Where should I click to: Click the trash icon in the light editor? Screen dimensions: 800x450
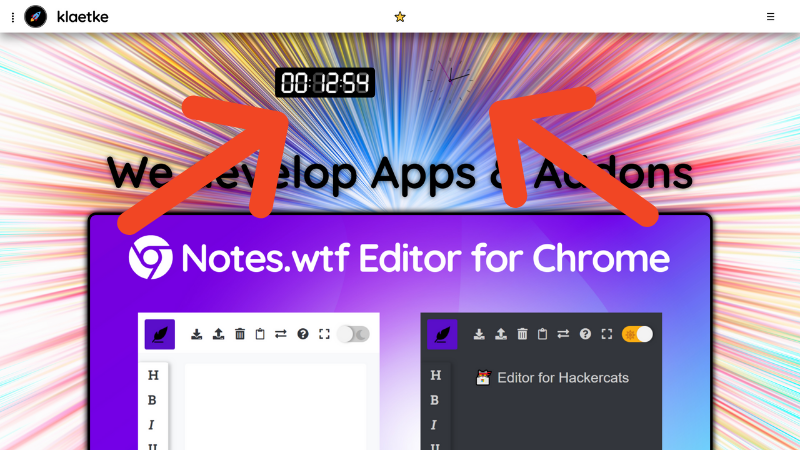240,334
